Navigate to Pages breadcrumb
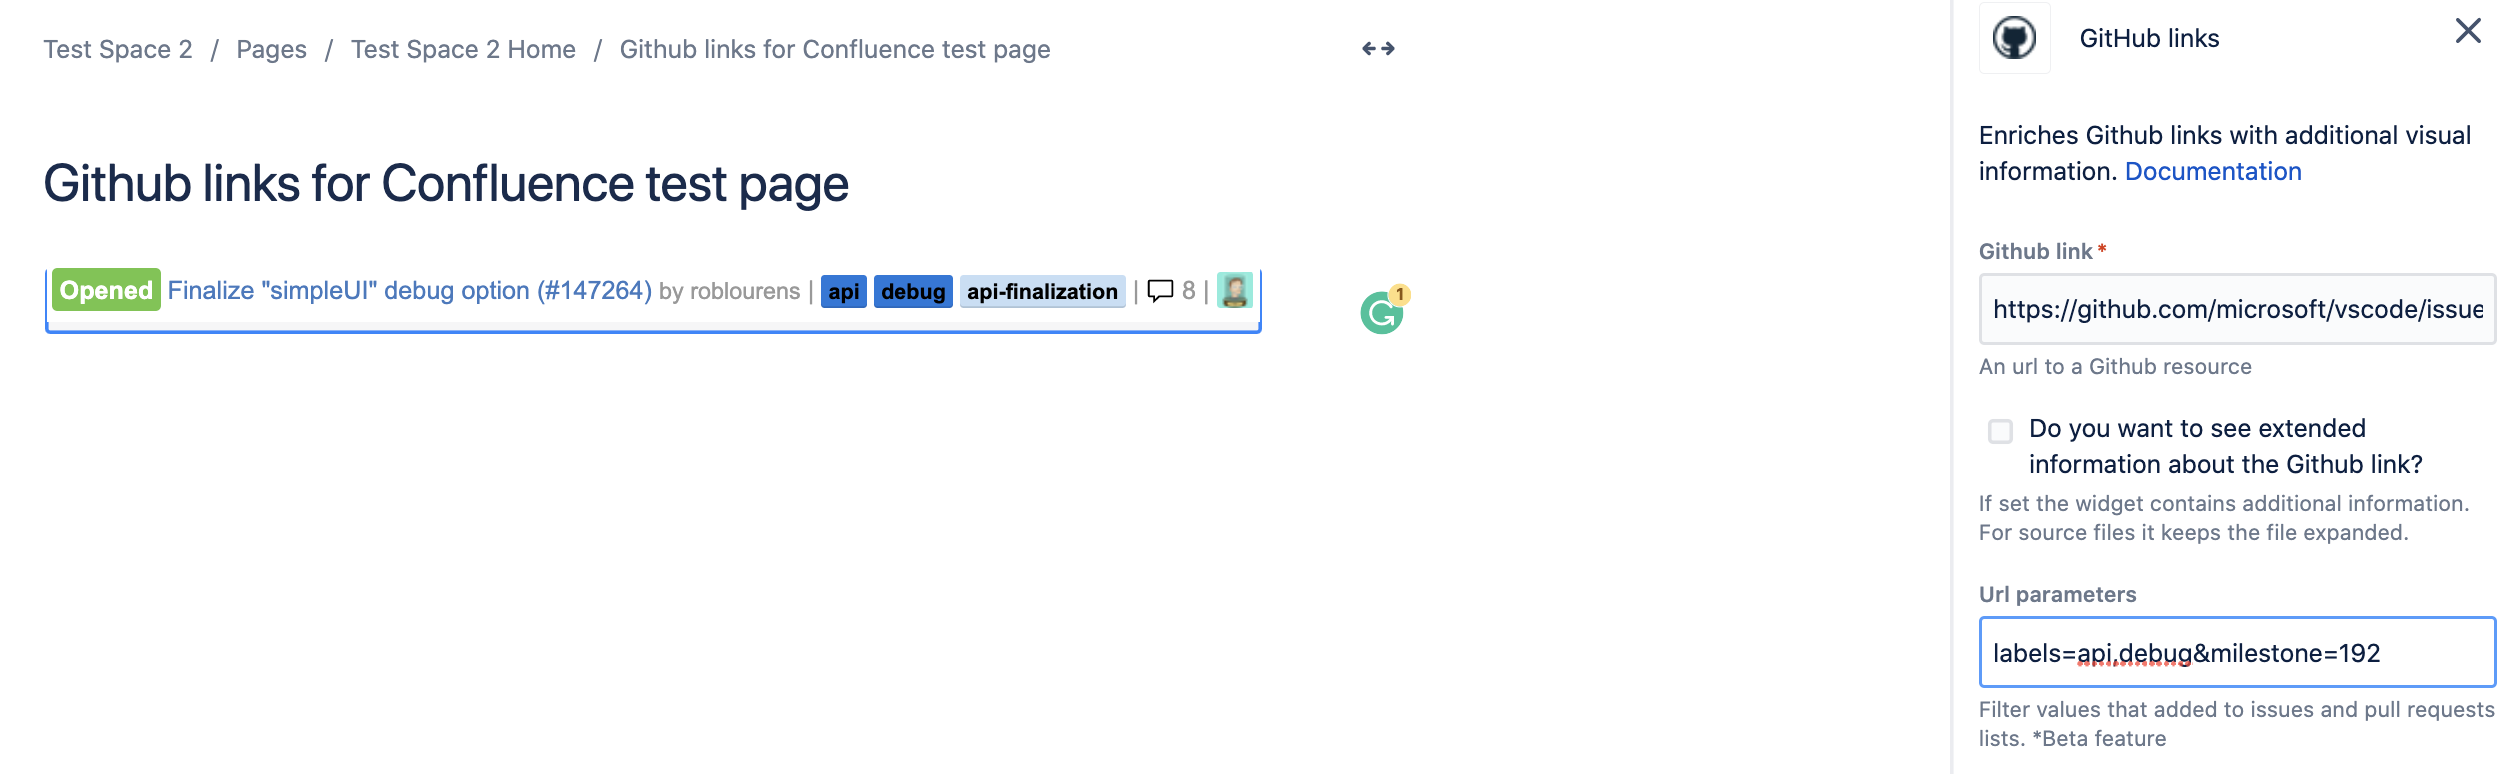The width and height of the screenshot is (2512, 774). point(271,50)
